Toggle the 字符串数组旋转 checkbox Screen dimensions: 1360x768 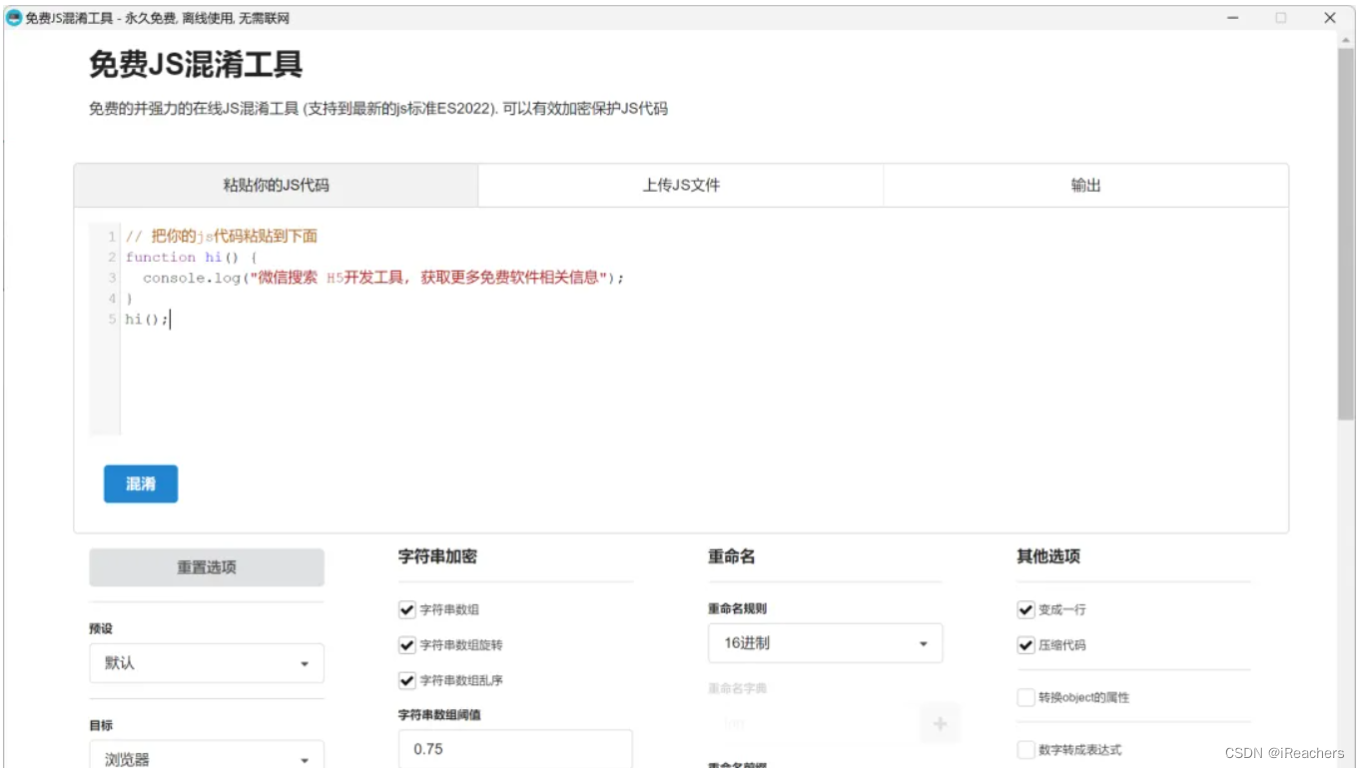pyautogui.click(x=407, y=645)
